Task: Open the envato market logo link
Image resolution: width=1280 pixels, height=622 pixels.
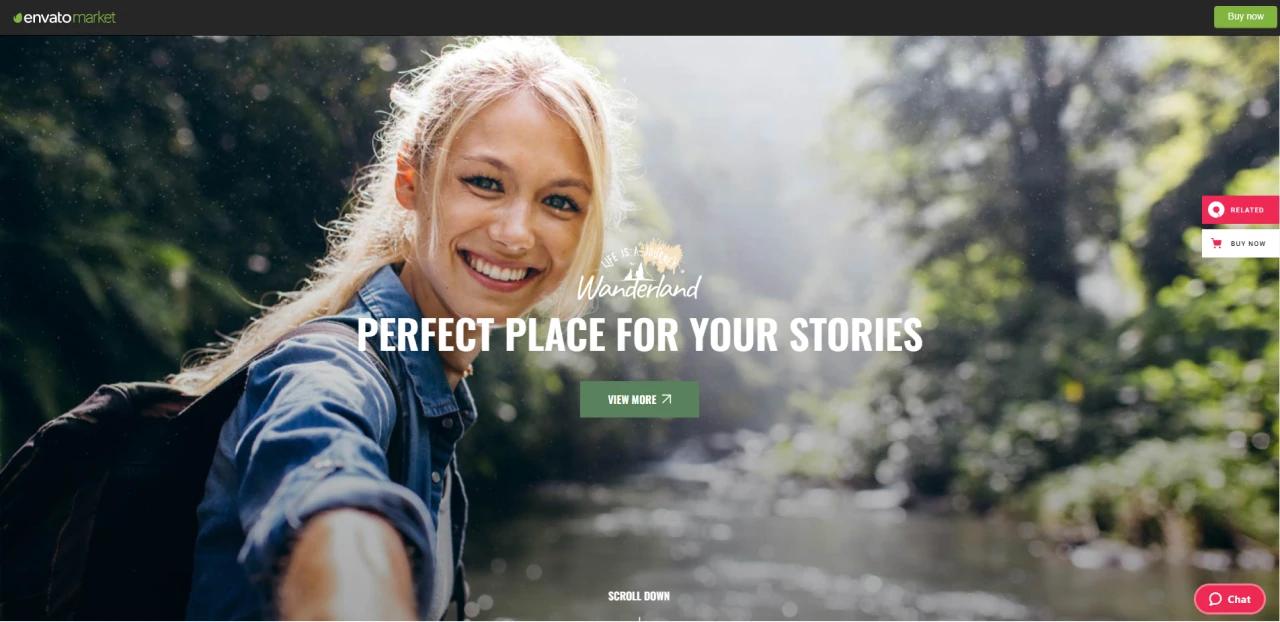Action: tap(64, 17)
